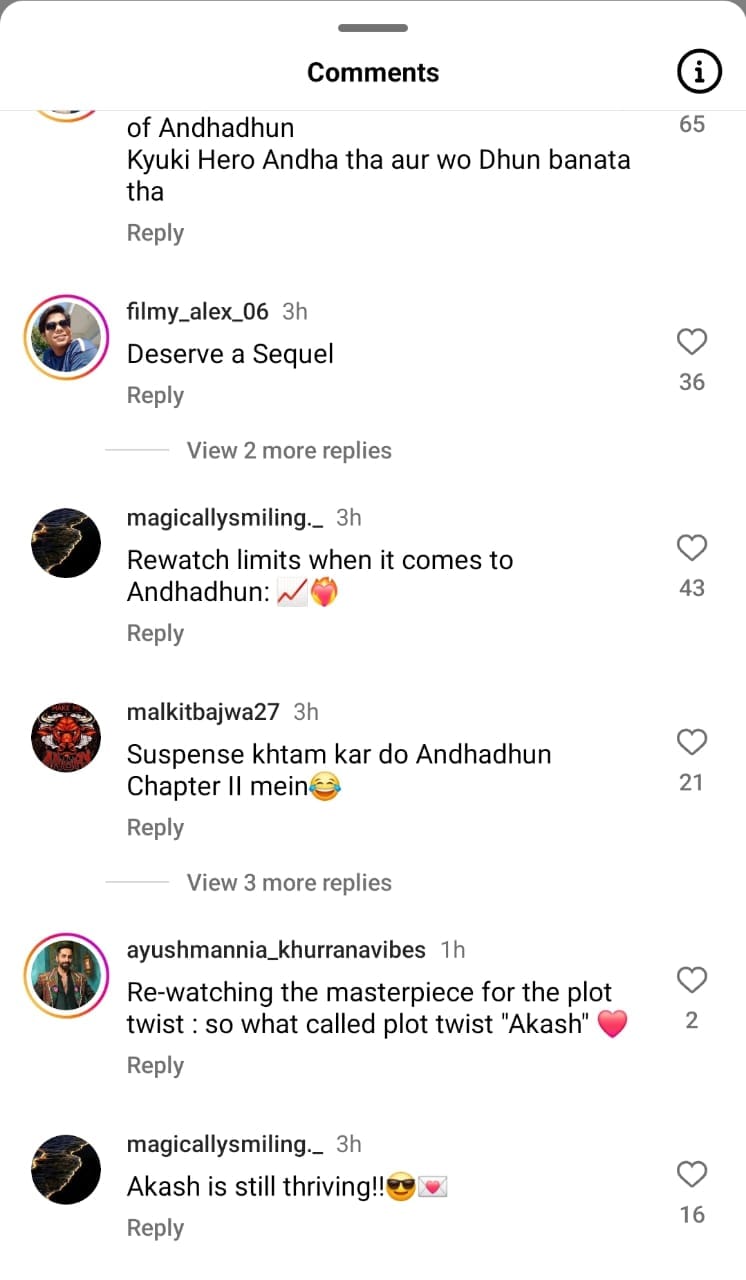Open username malkitbajwa27

tap(203, 711)
